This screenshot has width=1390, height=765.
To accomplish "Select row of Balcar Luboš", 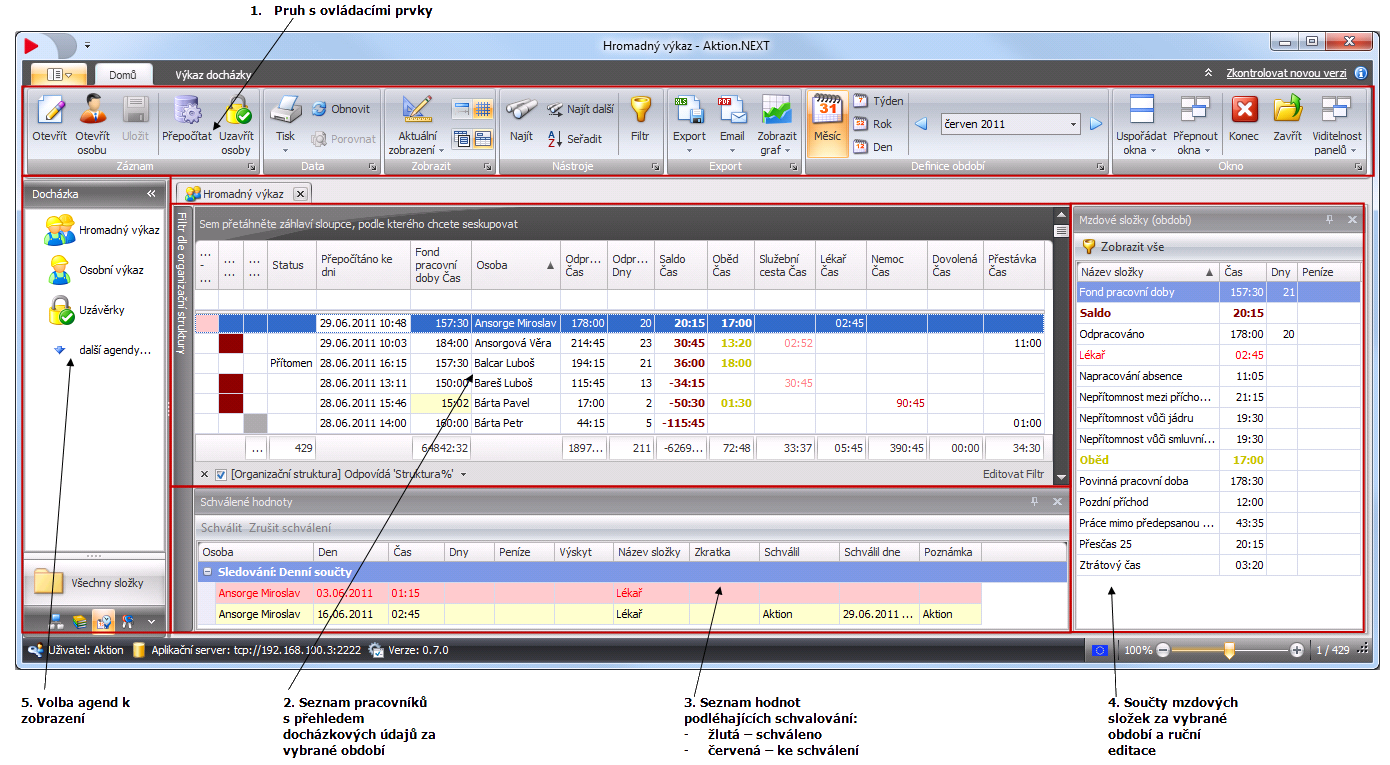I will 619,363.
